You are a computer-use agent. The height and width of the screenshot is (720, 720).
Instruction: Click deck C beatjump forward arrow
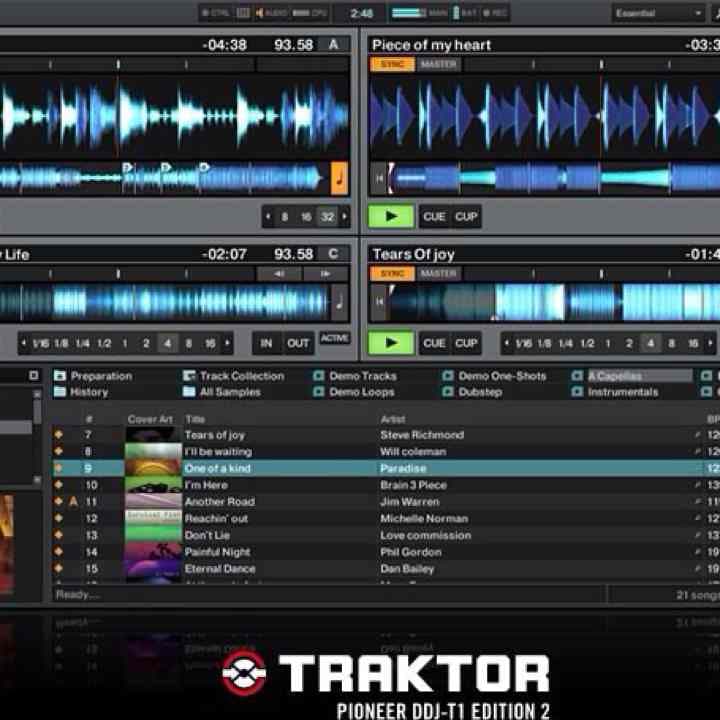pos(325,274)
